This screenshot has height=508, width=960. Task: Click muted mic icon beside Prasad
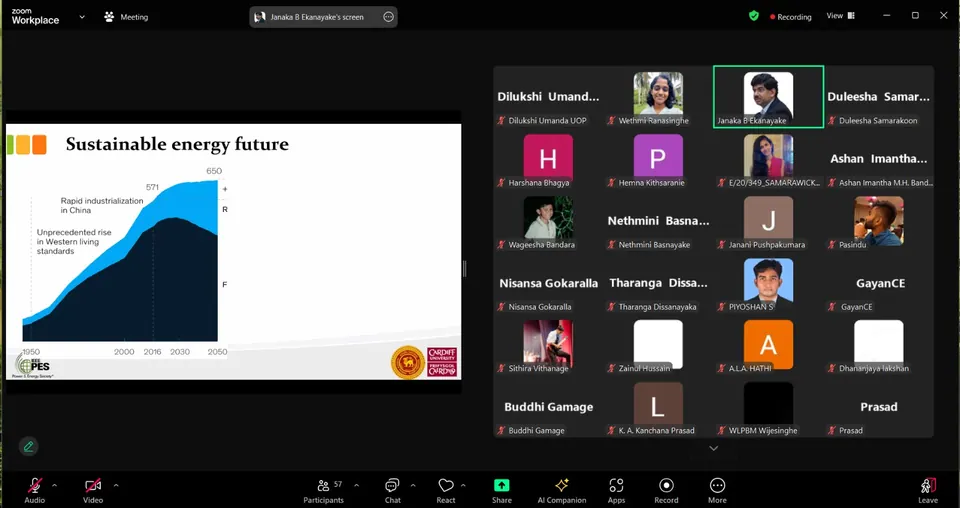click(831, 430)
